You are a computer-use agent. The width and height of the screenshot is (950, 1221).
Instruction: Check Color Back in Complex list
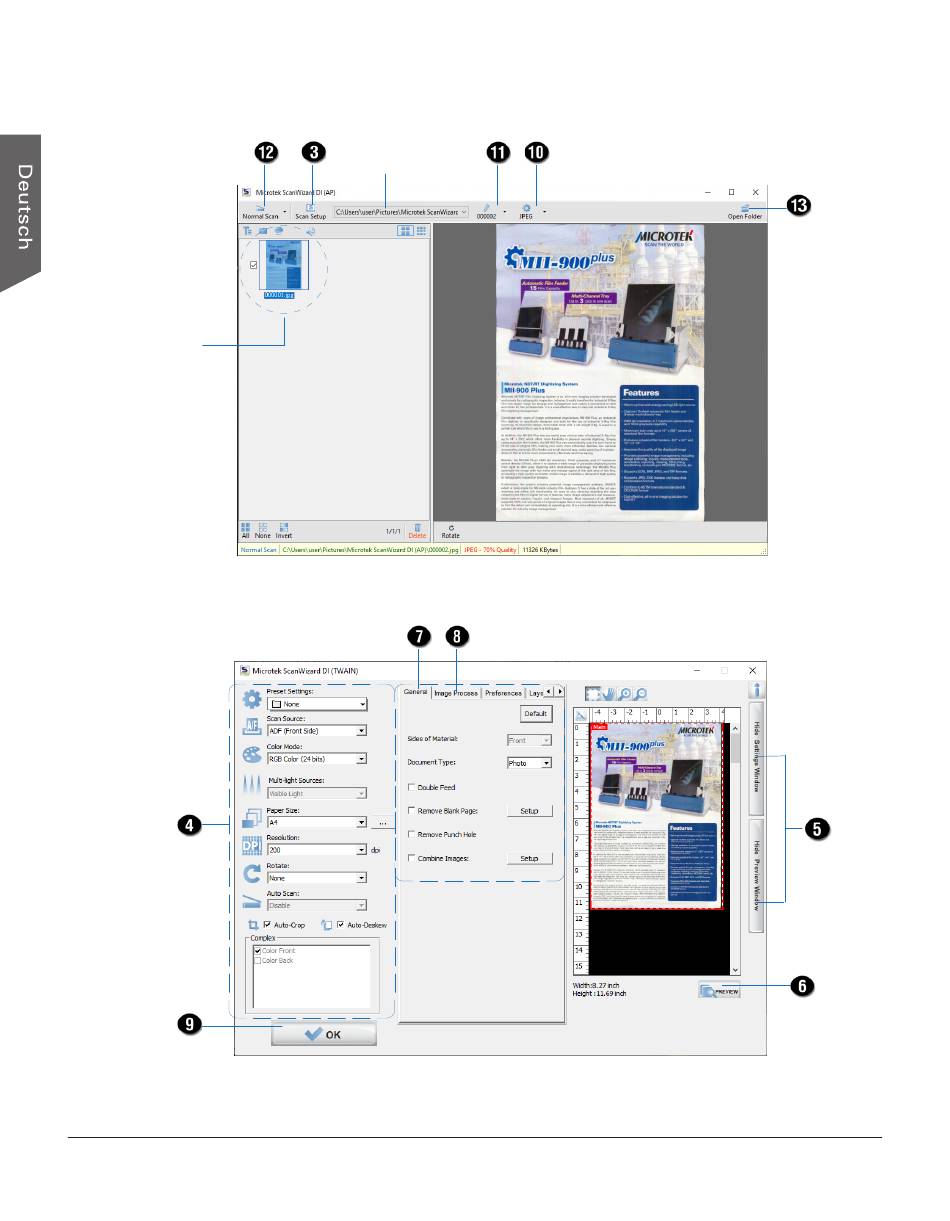pos(258,961)
